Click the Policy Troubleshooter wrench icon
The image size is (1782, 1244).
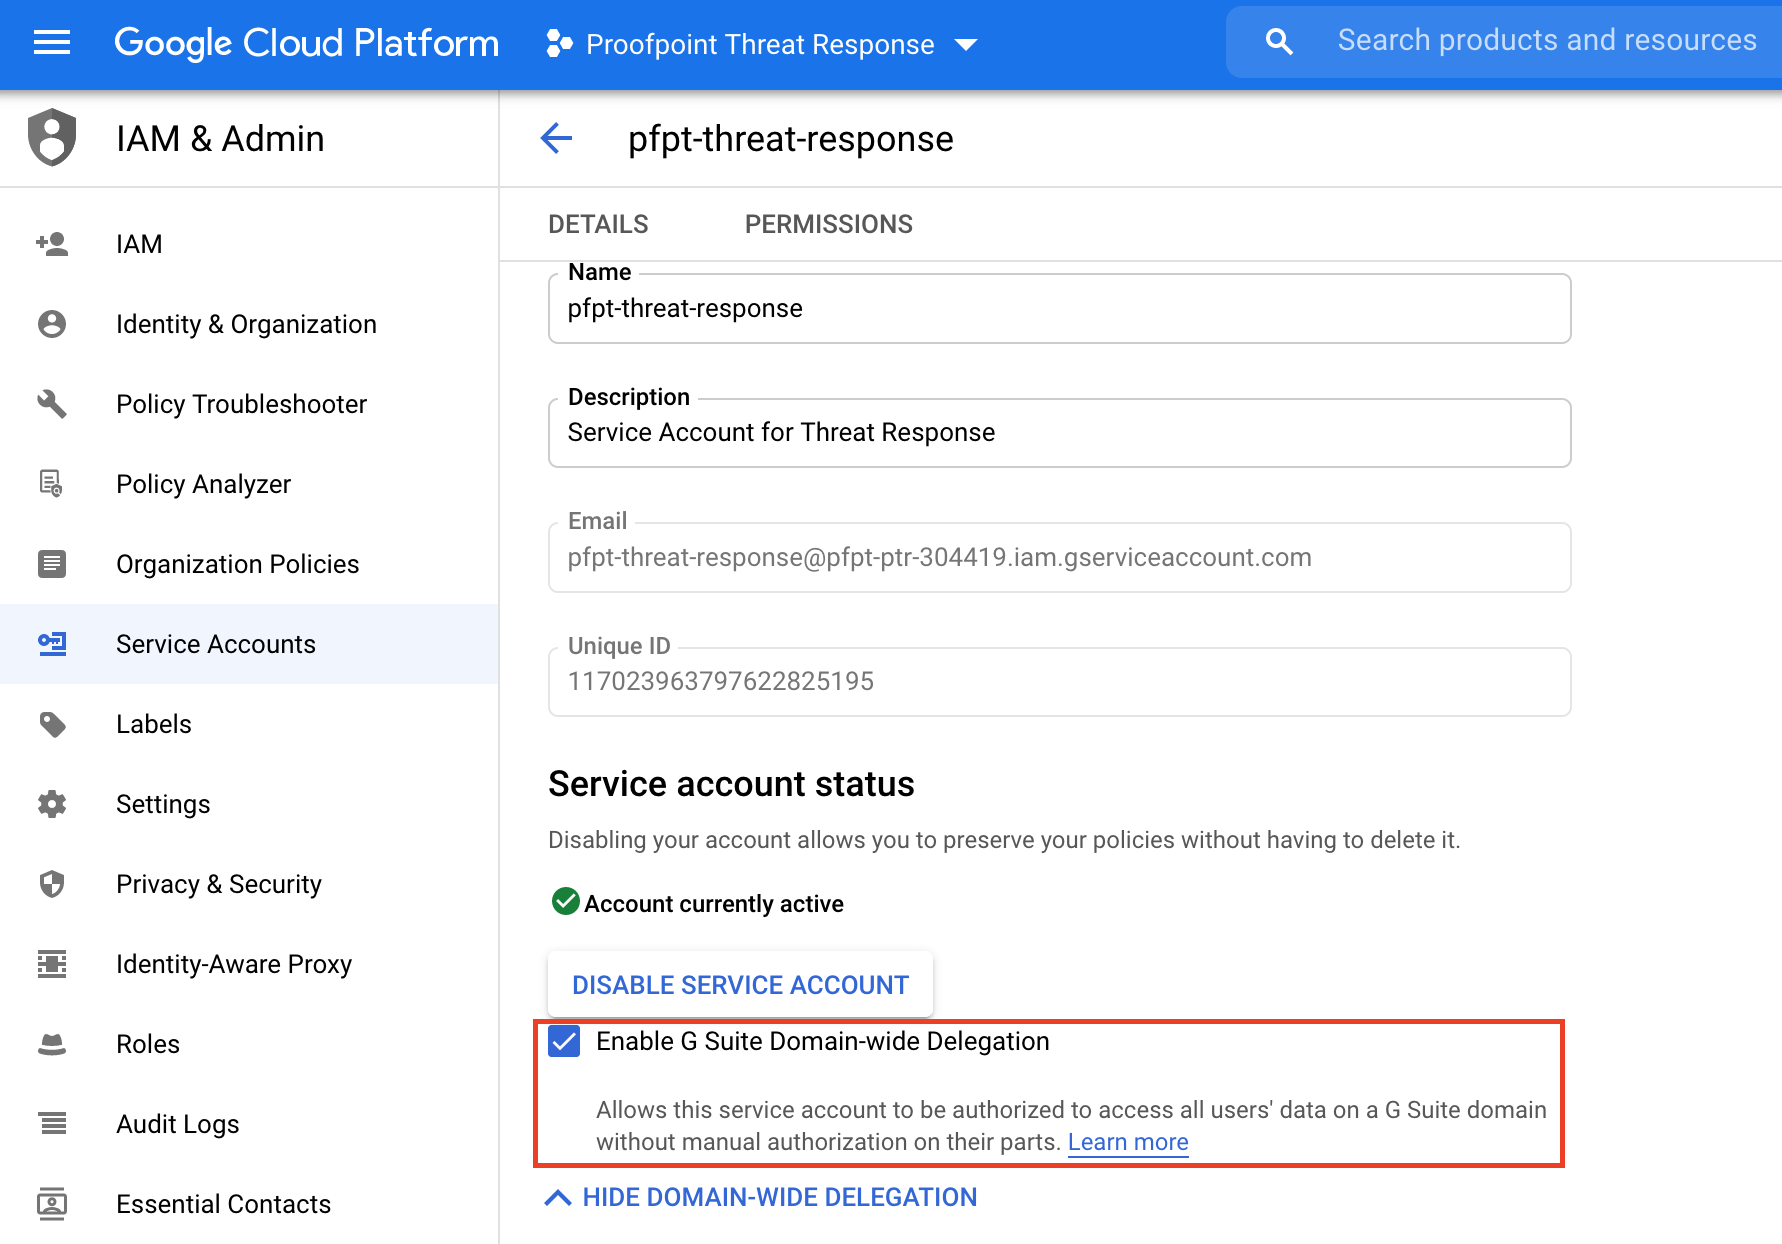[x=52, y=404]
